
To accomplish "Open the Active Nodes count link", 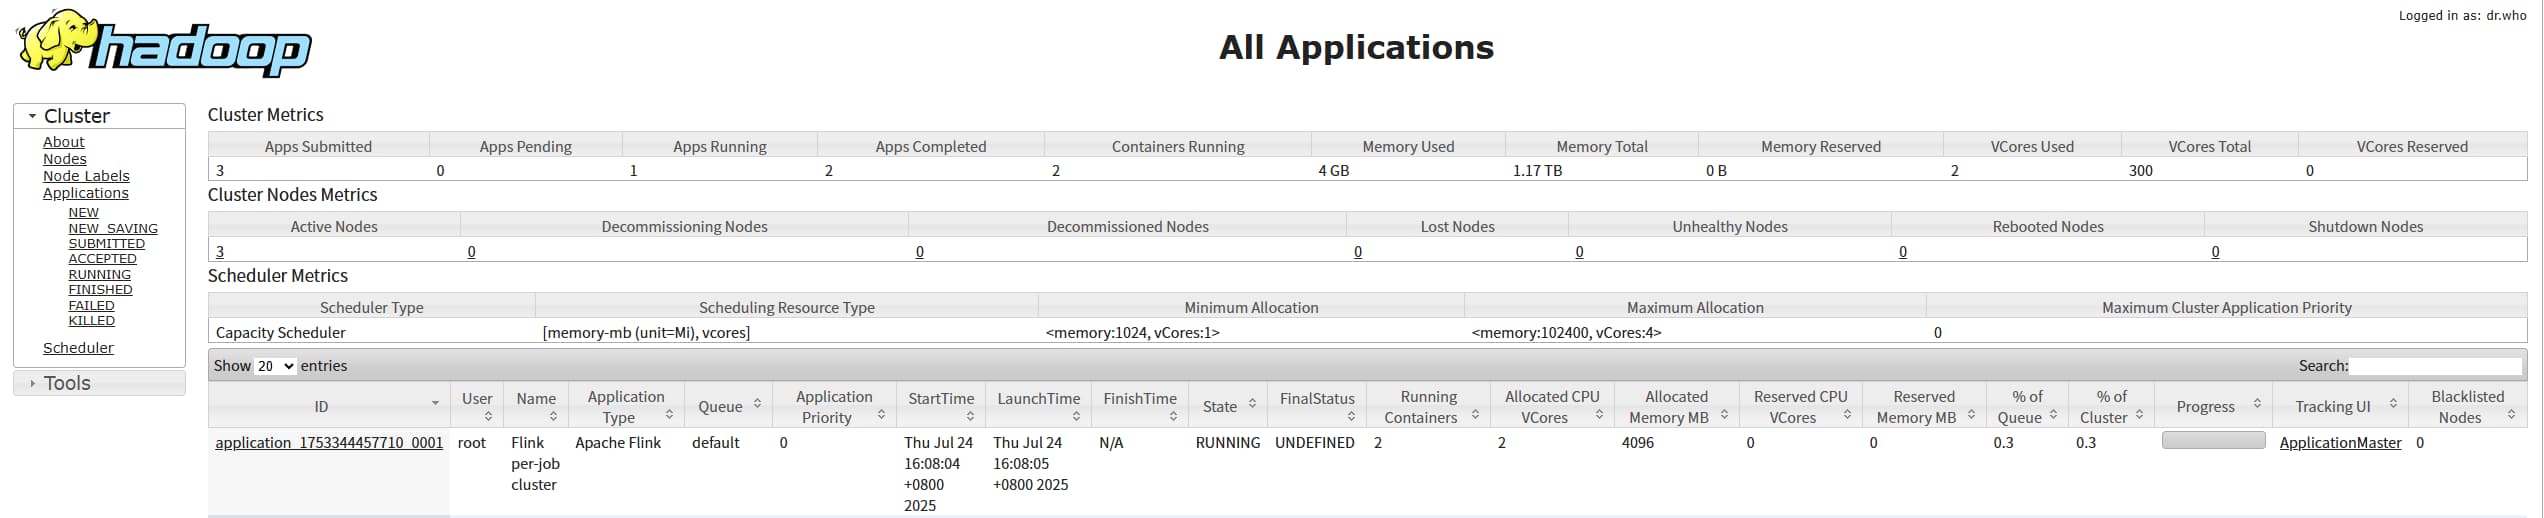I will pyautogui.click(x=220, y=252).
